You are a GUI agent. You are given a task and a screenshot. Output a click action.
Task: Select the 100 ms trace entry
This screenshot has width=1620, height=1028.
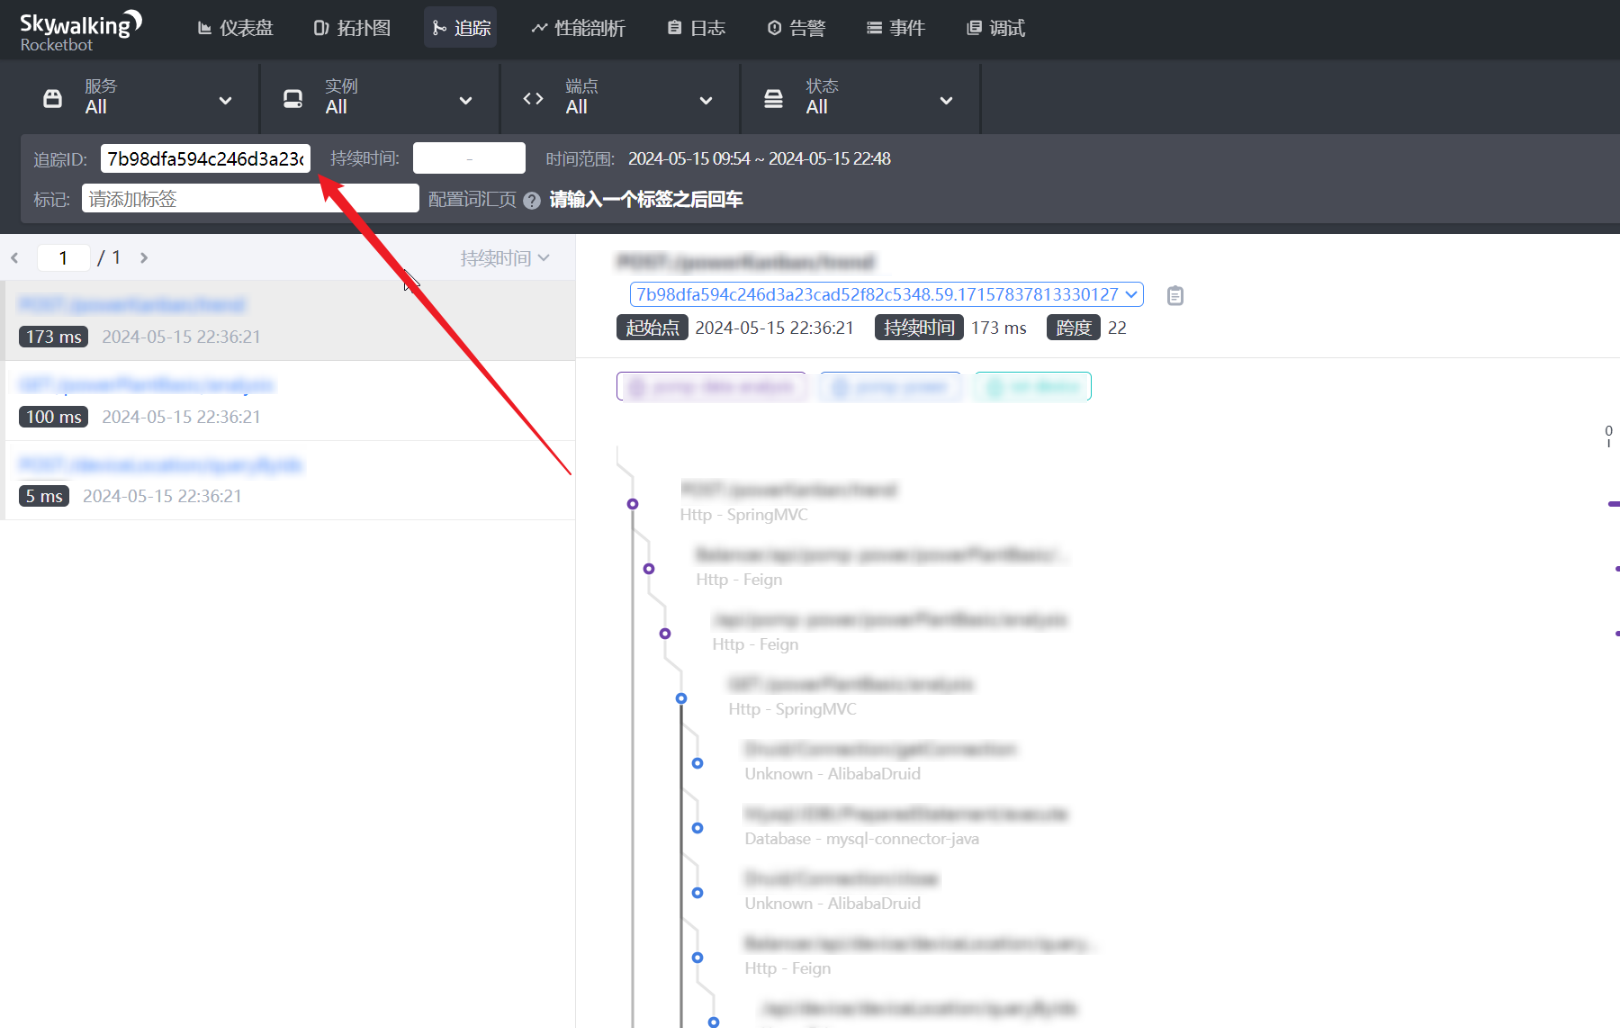pyautogui.click(x=290, y=400)
